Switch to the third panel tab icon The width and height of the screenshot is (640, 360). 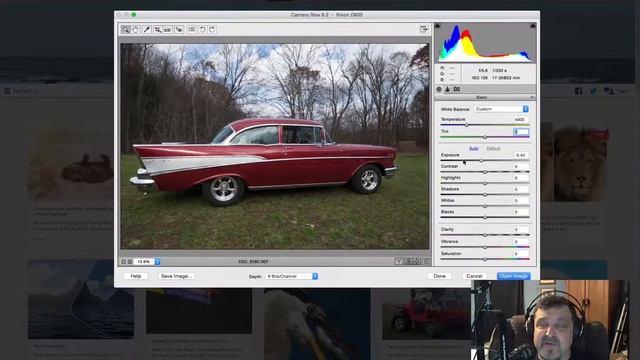(457, 89)
